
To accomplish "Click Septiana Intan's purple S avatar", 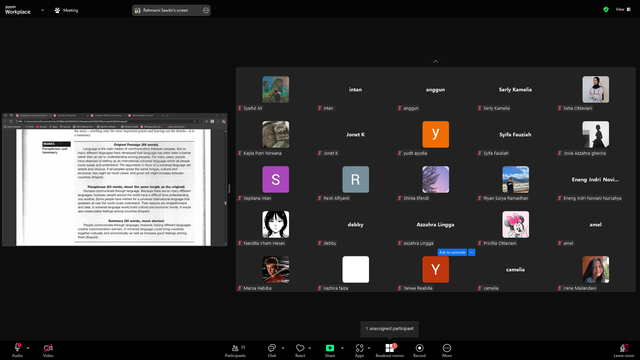I will click(276, 179).
